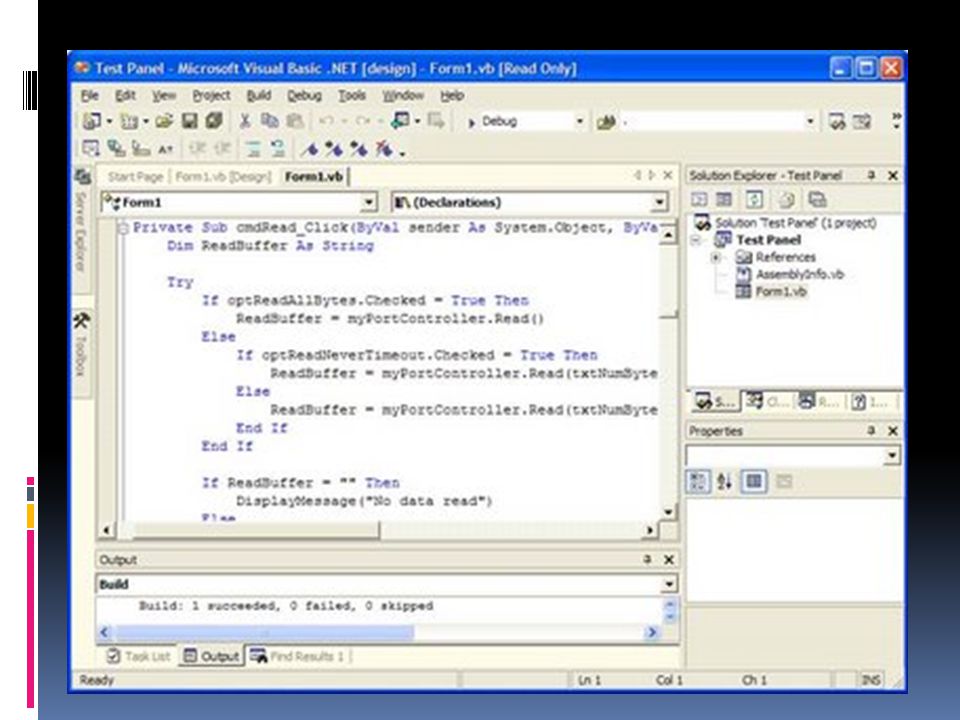Click the Display Parameter Info icon

[116, 148]
